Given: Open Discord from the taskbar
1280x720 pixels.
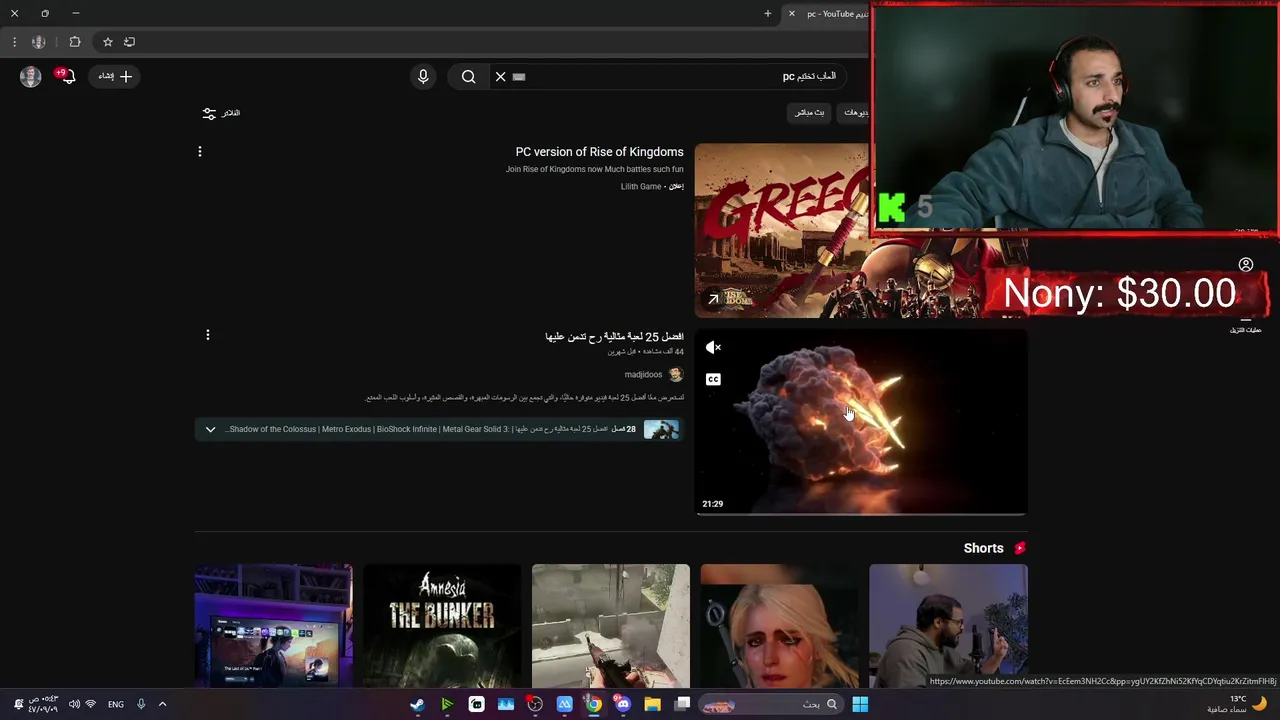Looking at the screenshot, I should (623, 704).
